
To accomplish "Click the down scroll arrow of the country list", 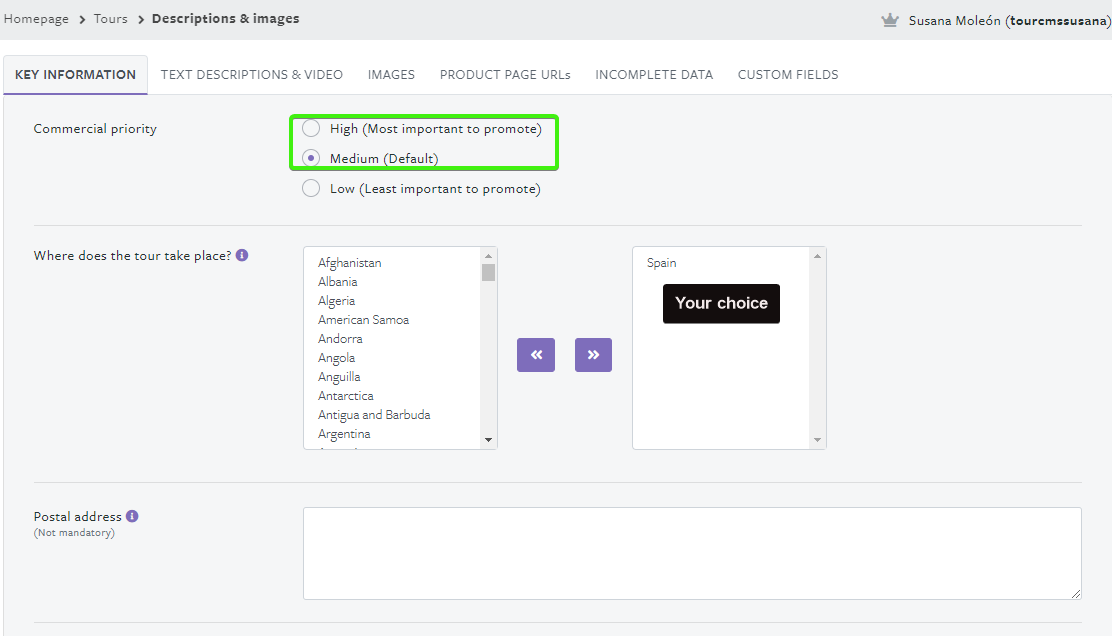I will (488, 438).
